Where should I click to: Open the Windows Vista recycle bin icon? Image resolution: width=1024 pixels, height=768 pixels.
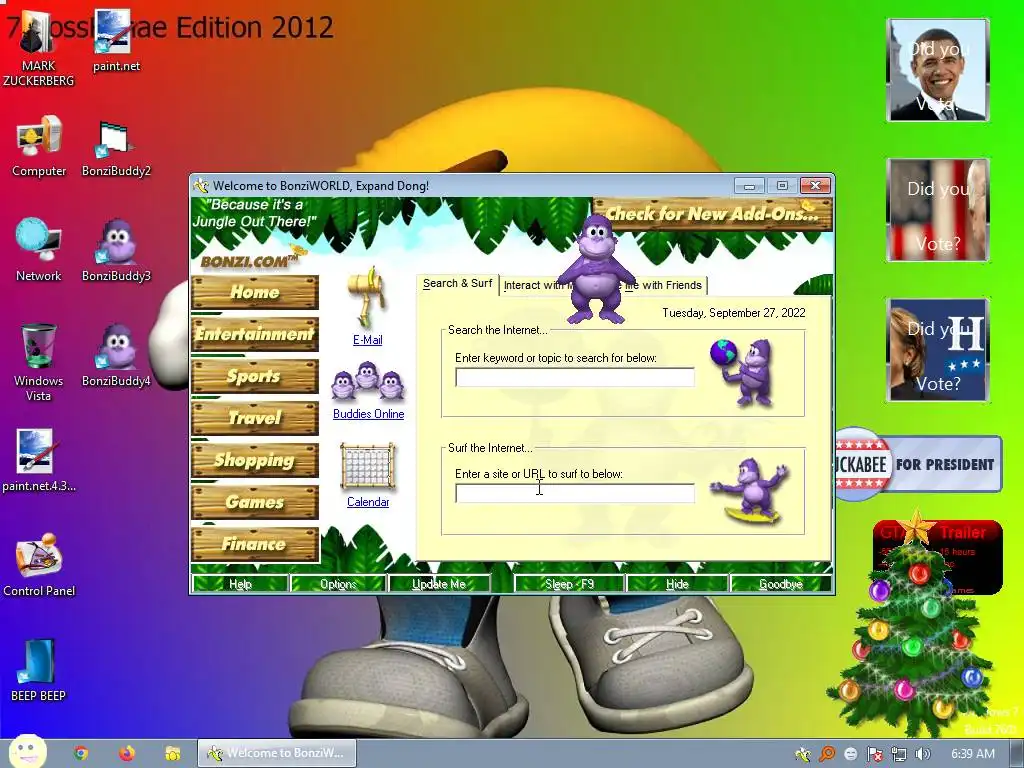click(x=39, y=362)
